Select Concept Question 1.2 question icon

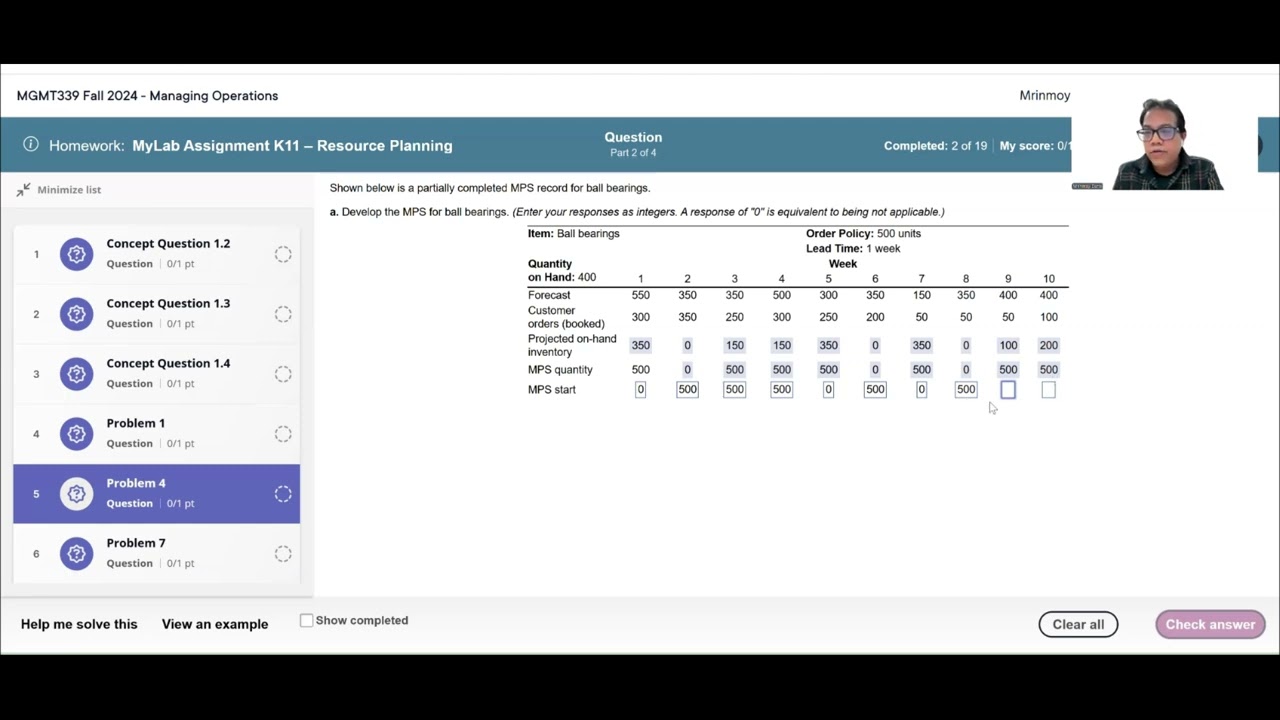click(76, 254)
